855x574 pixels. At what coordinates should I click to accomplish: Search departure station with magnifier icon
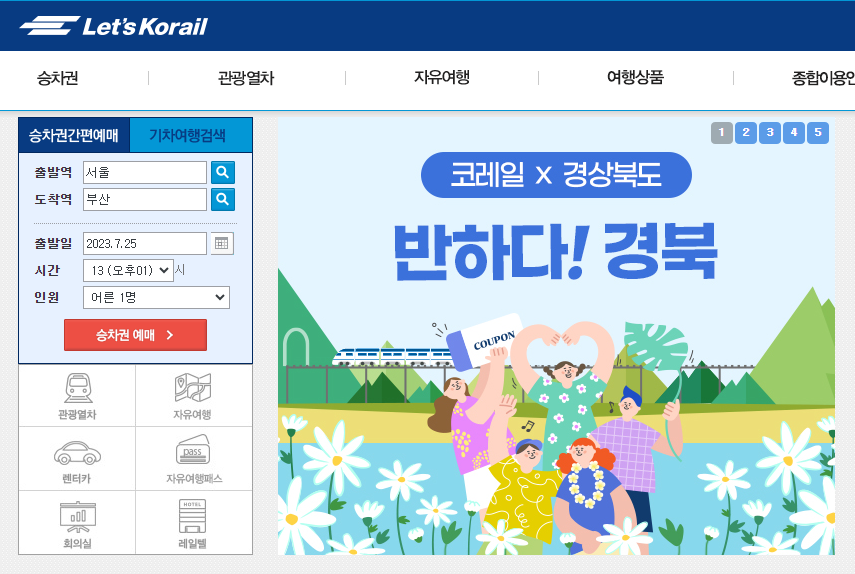point(222,172)
